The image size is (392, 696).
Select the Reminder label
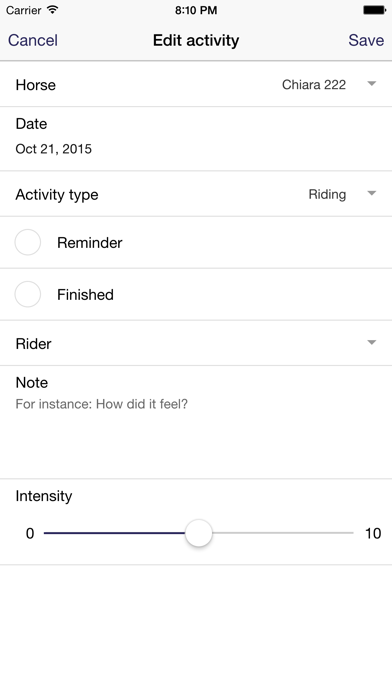[90, 243]
